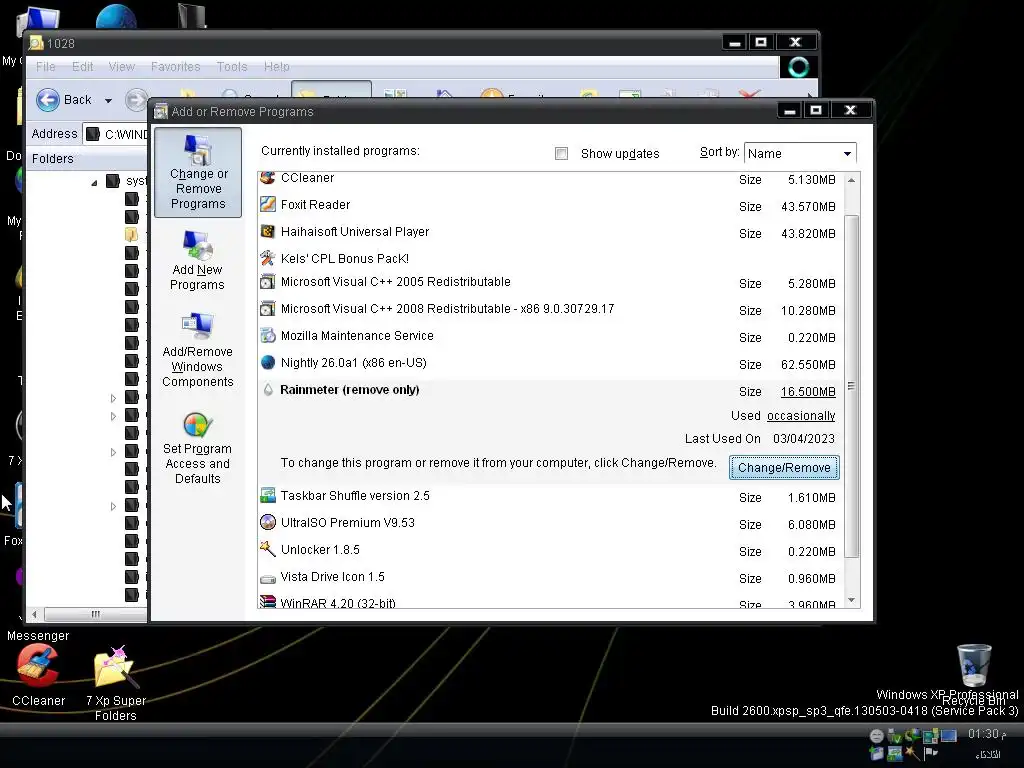Open CCleaner desktop shortcut
This screenshot has height=768, width=1024.
(38, 675)
